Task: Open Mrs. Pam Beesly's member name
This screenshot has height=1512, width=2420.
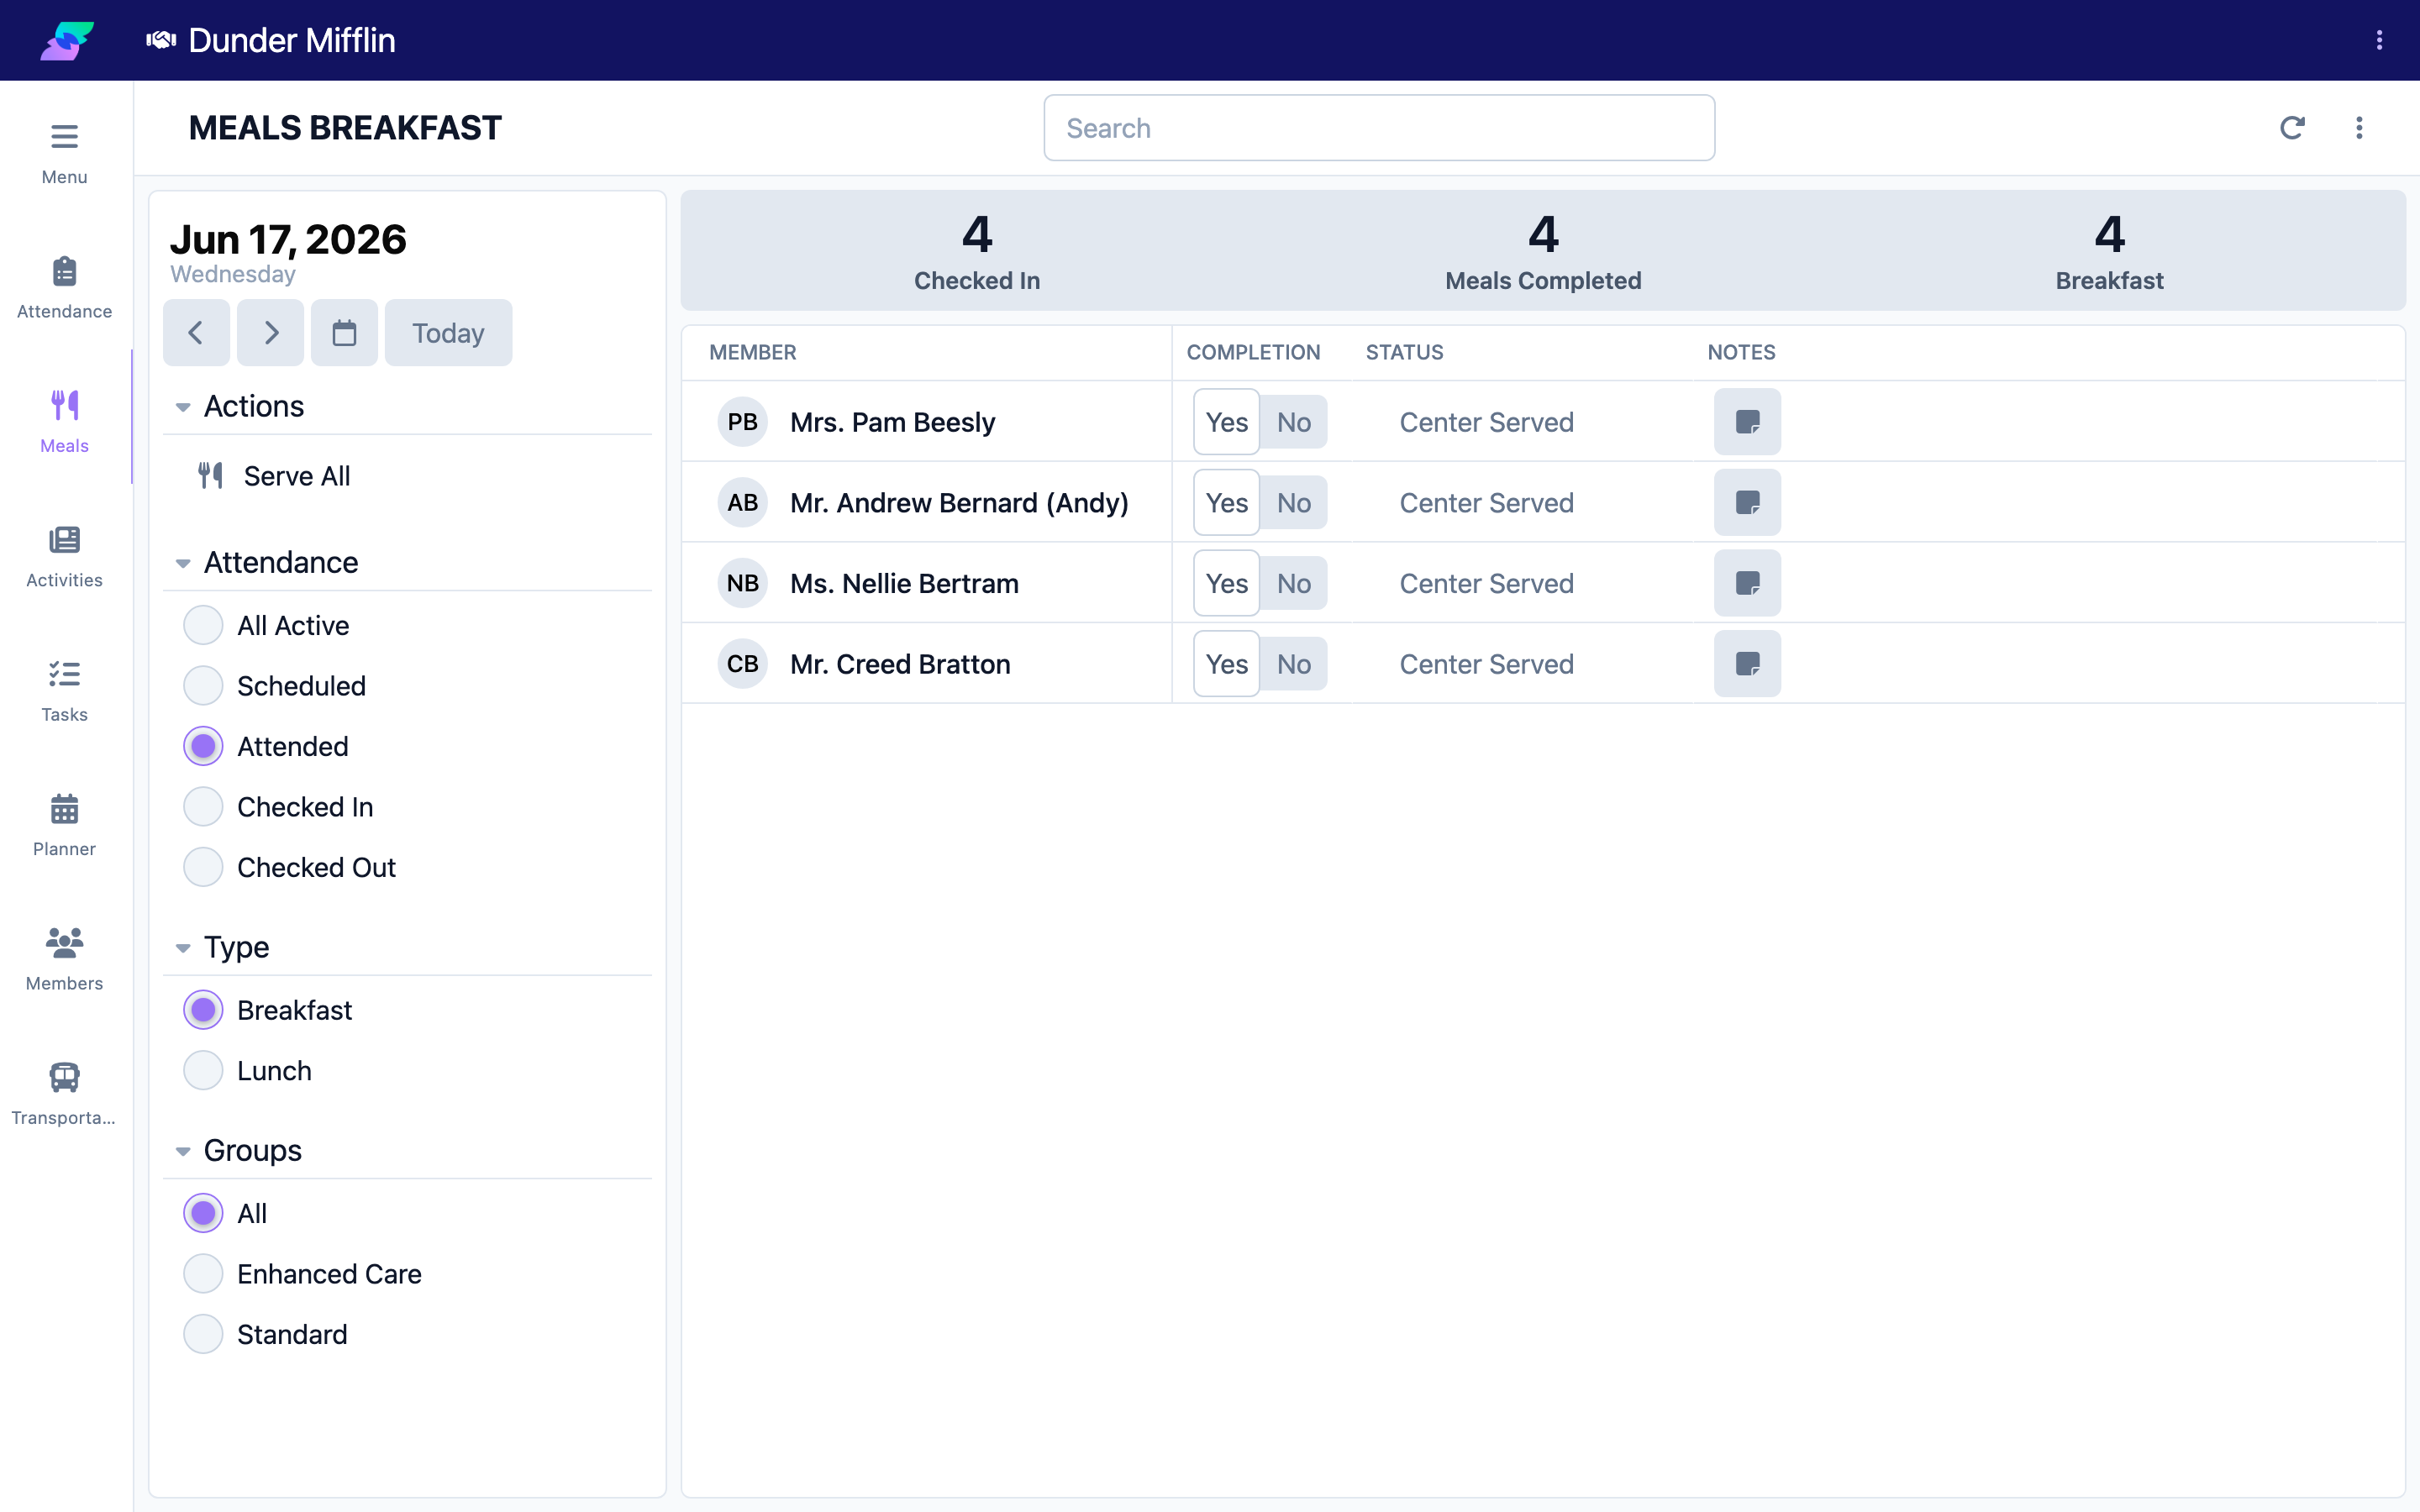Action: tap(892, 422)
